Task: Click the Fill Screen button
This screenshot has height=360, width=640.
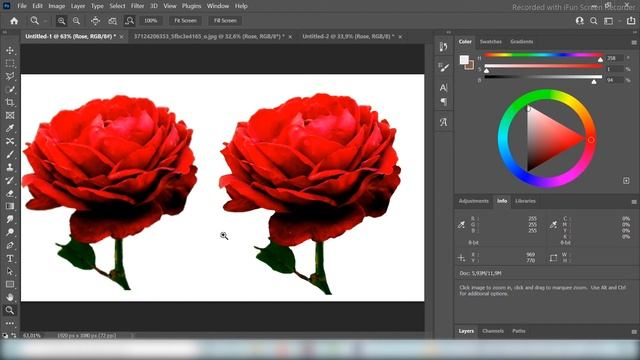Action: (x=225, y=20)
